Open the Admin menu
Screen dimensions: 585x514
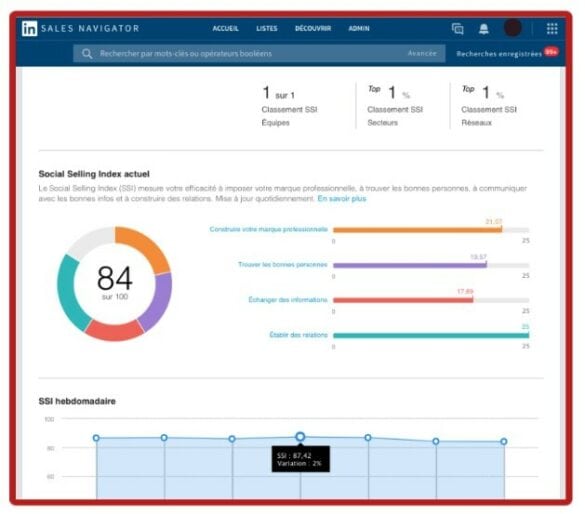pos(359,28)
